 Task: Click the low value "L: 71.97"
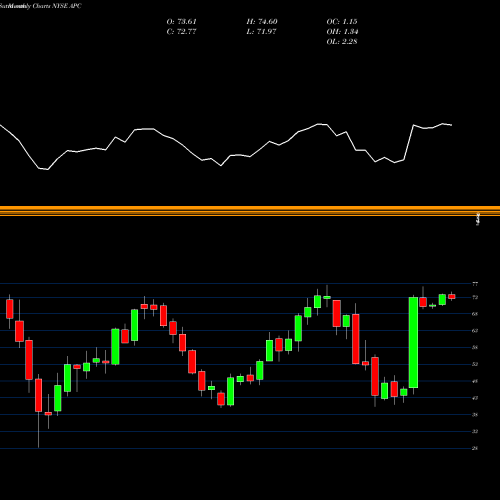(x=262, y=32)
